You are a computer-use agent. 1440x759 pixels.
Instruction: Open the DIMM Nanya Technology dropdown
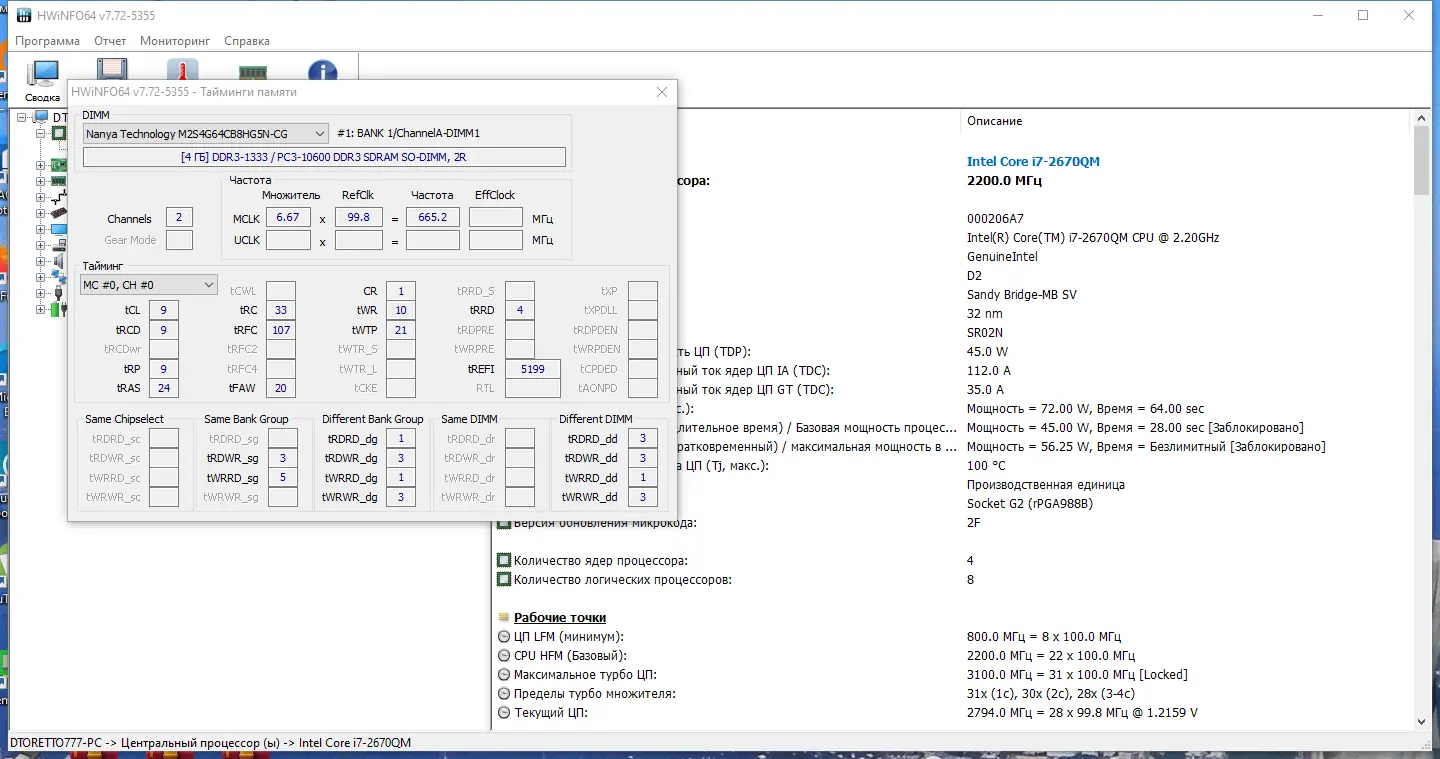click(205, 133)
